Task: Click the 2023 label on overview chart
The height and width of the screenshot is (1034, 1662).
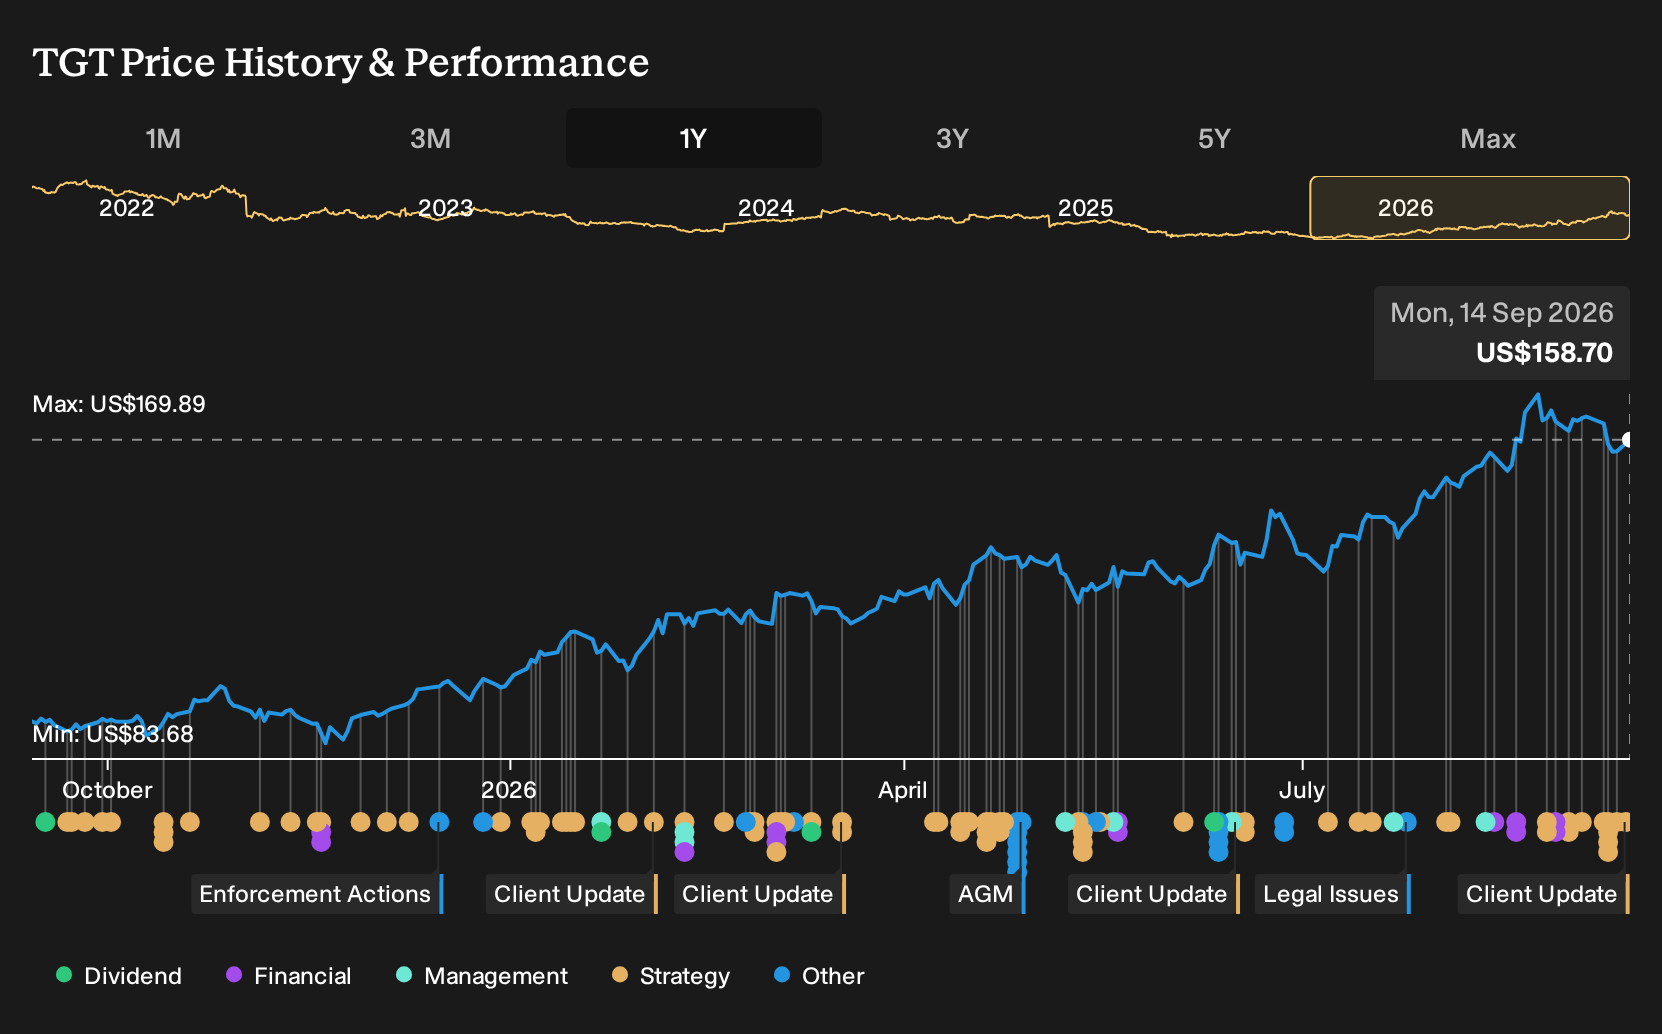Action: pyautogui.click(x=446, y=208)
